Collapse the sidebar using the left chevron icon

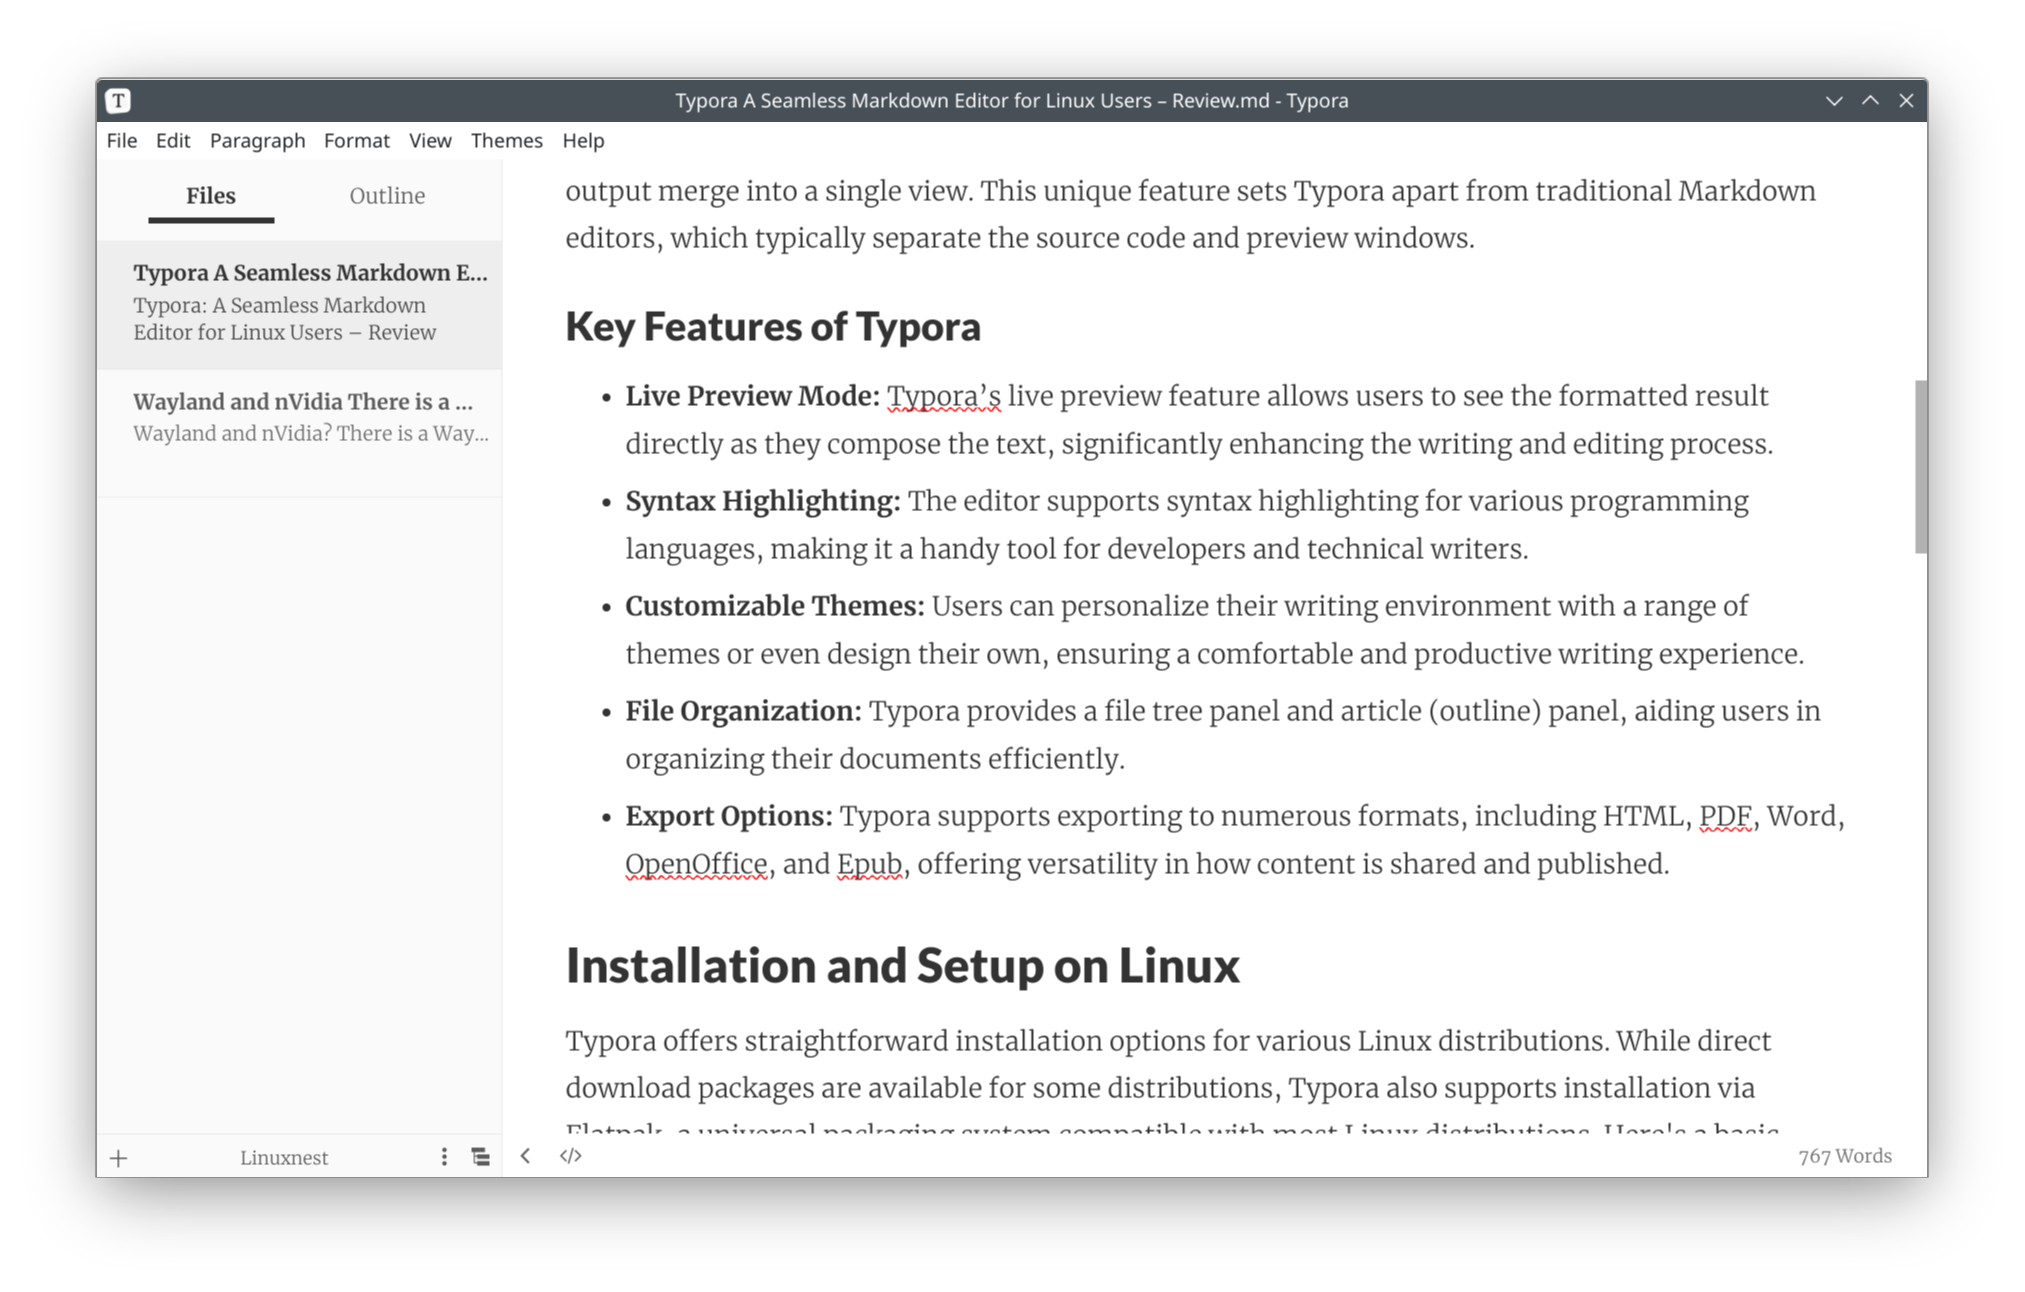525,1156
